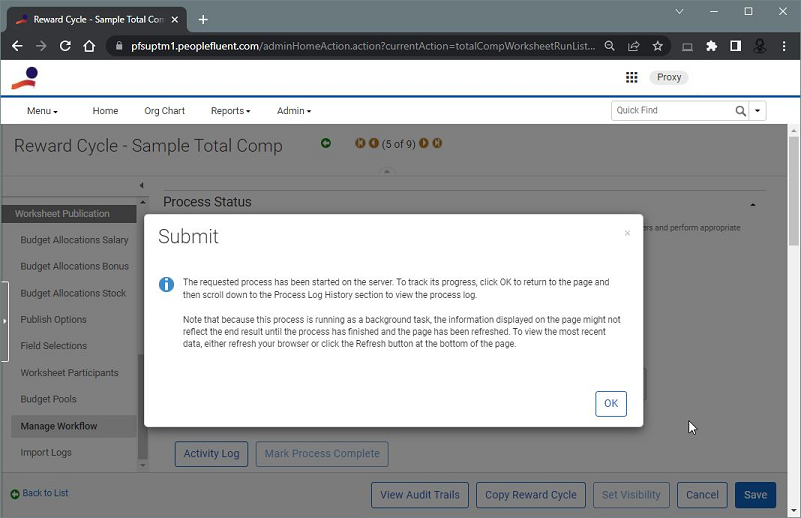Collapse the Process Status section arrow
Viewport: 801px width, 518px height.
pyautogui.click(x=752, y=203)
